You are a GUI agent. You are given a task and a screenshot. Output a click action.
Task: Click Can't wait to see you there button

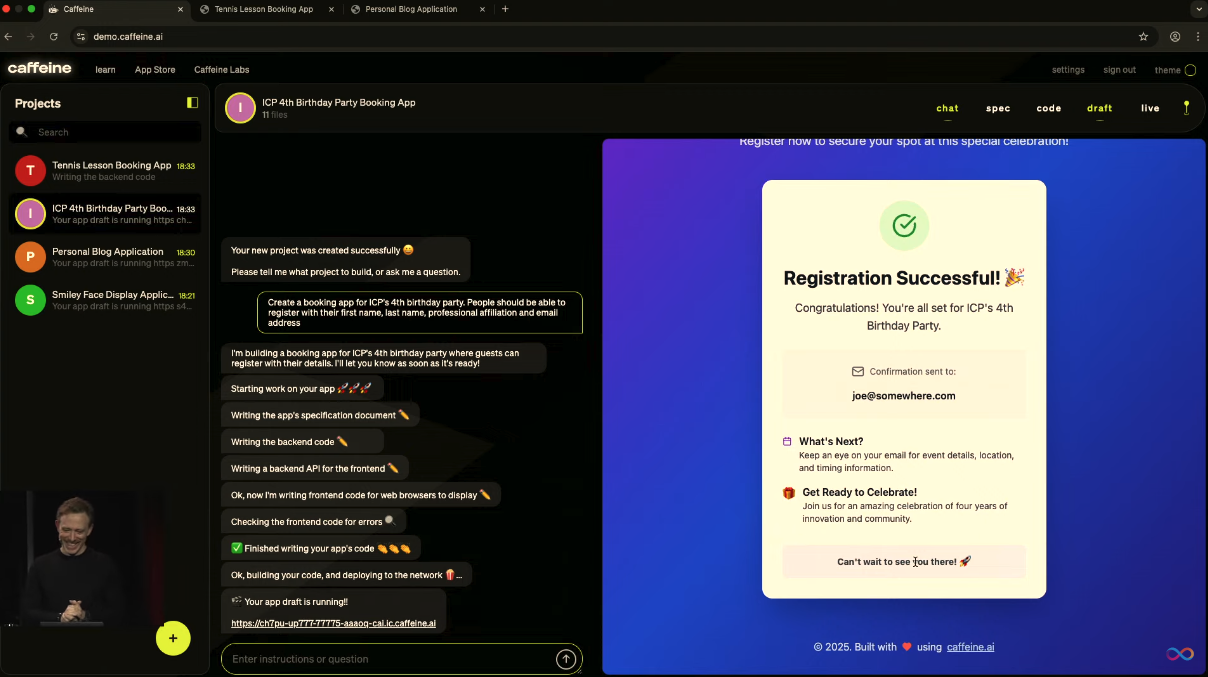point(904,562)
